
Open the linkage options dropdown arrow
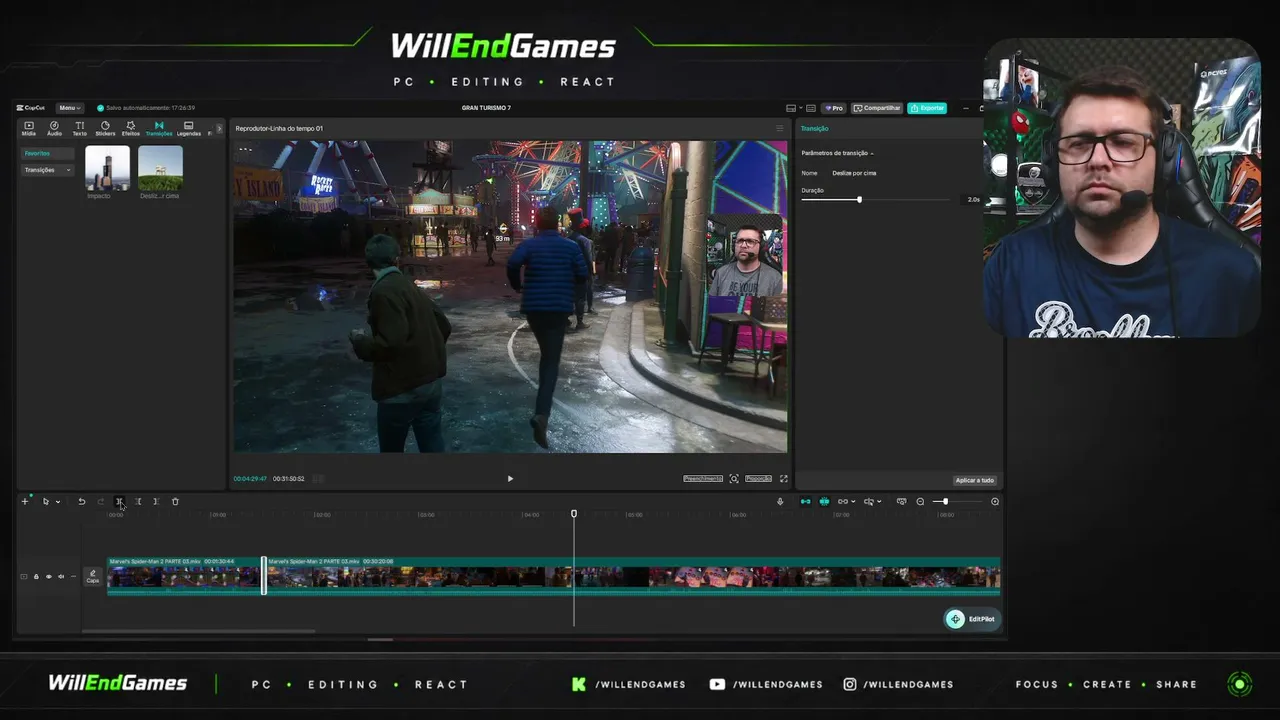pyautogui.click(x=853, y=502)
